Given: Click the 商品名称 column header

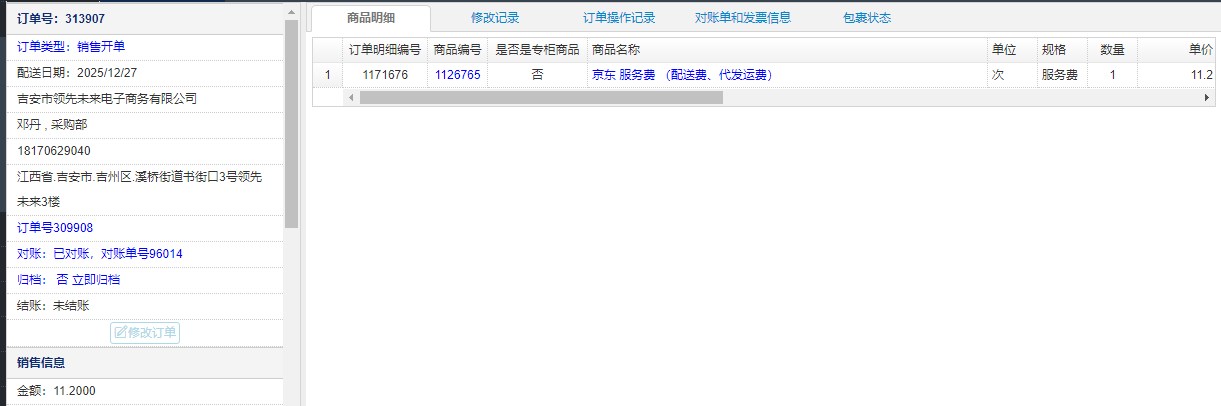Looking at the screenshot, I should coord(616,49).
